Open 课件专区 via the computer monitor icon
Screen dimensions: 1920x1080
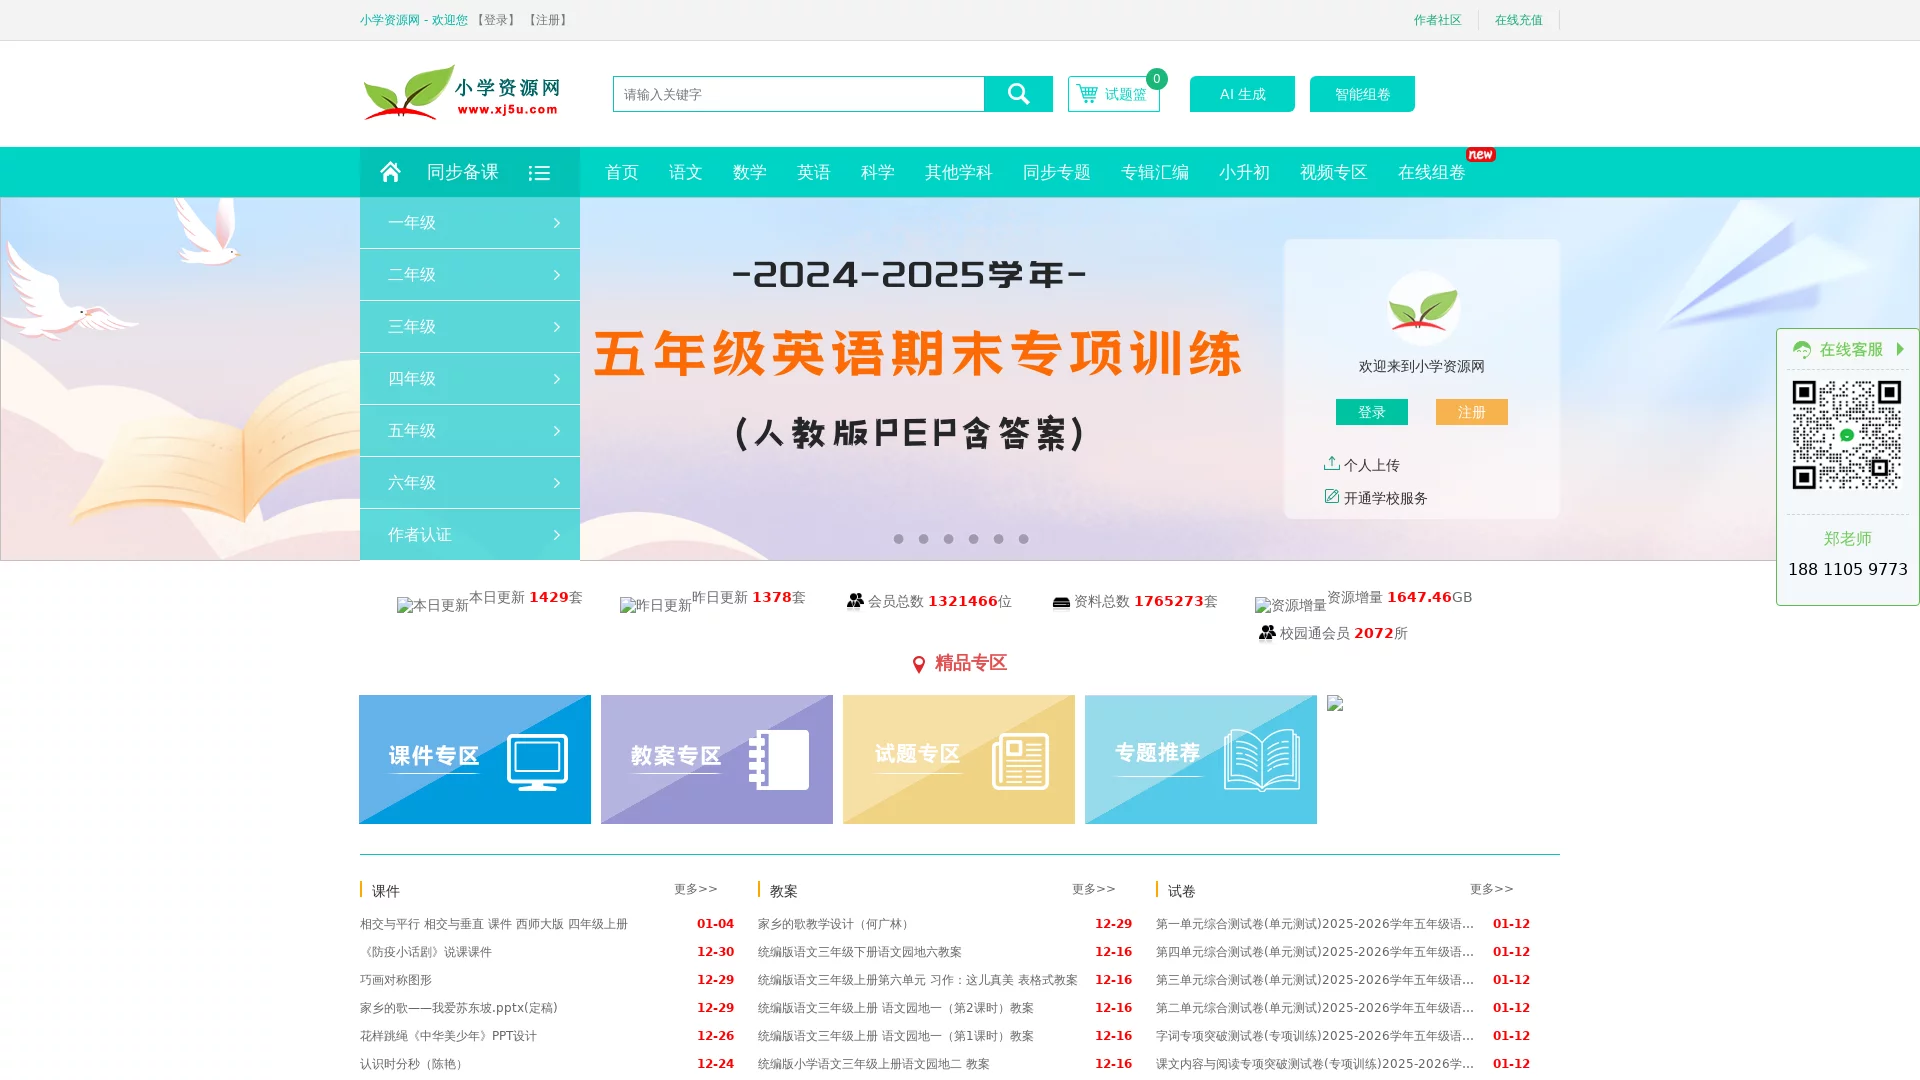540,758
